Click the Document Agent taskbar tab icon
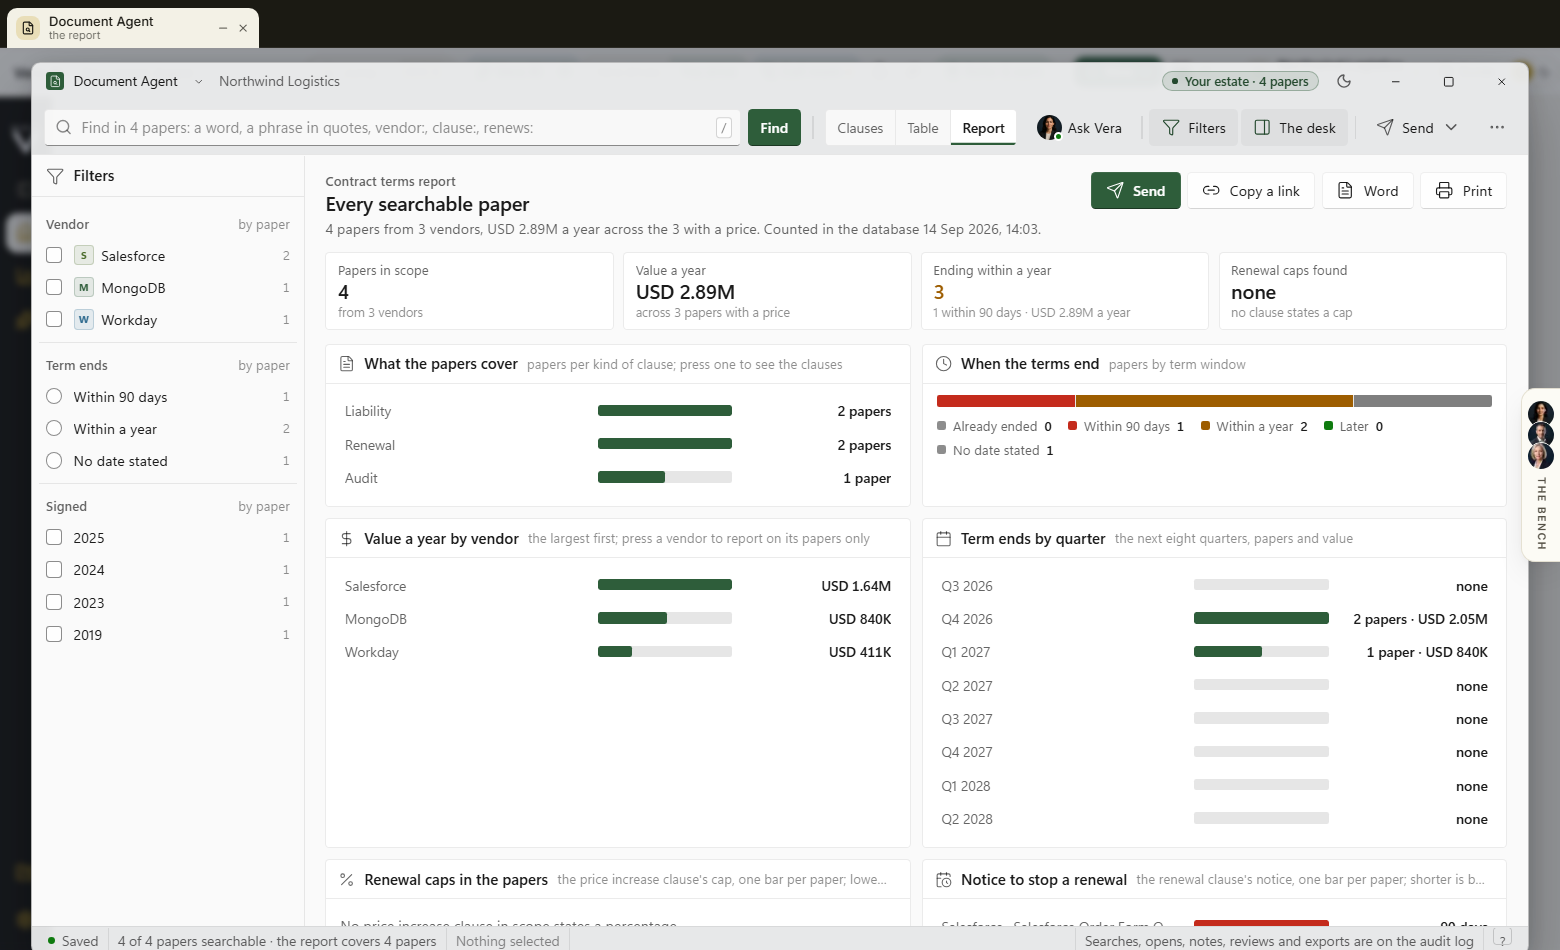 tap(28, 28)
